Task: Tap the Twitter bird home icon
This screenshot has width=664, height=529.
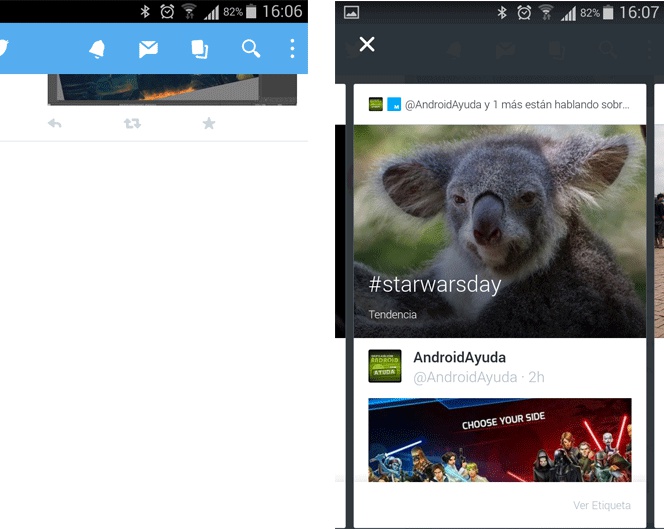Action: pyautogui.click(x=3, y=48)
